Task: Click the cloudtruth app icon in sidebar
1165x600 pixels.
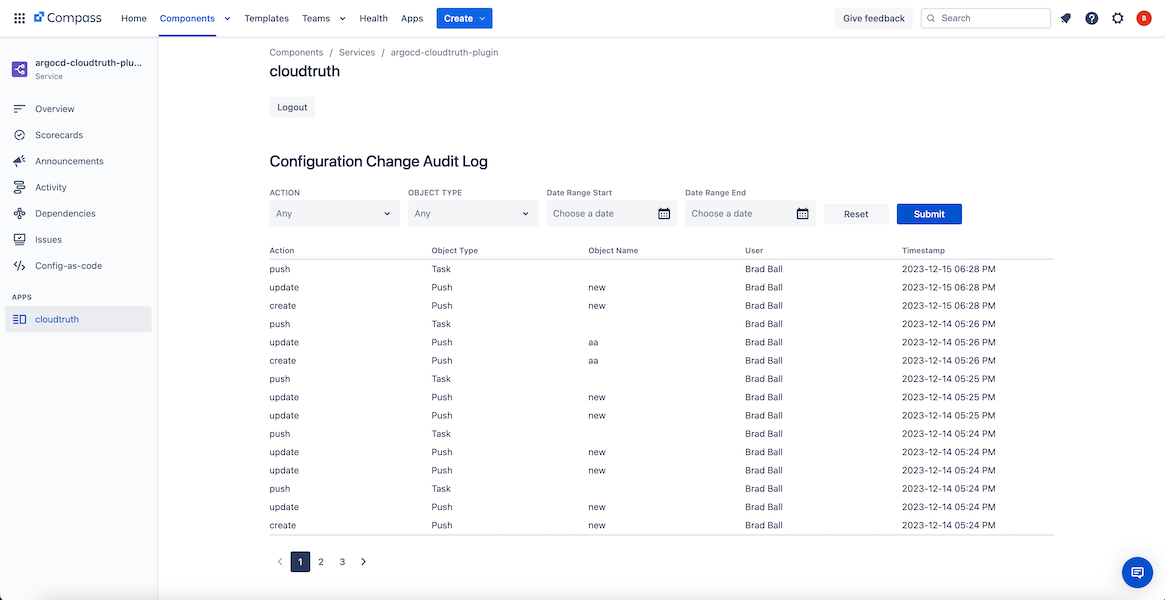Action: pos(20,319)
